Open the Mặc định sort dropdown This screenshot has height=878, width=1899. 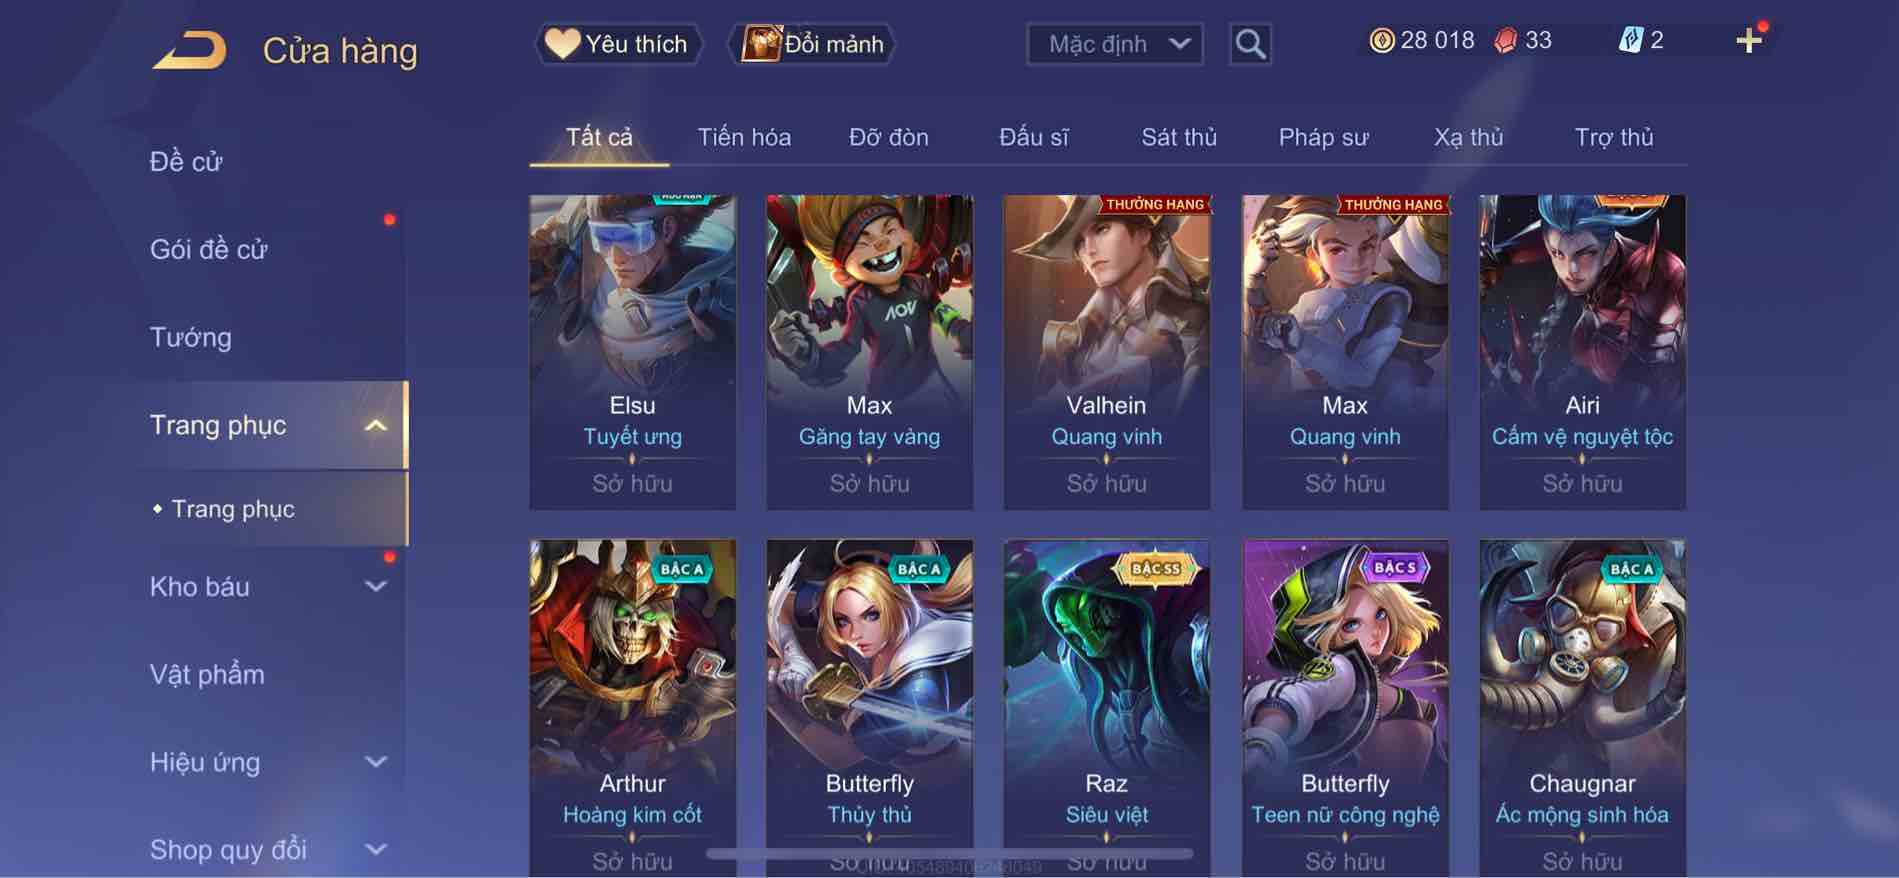[1115, 44]
